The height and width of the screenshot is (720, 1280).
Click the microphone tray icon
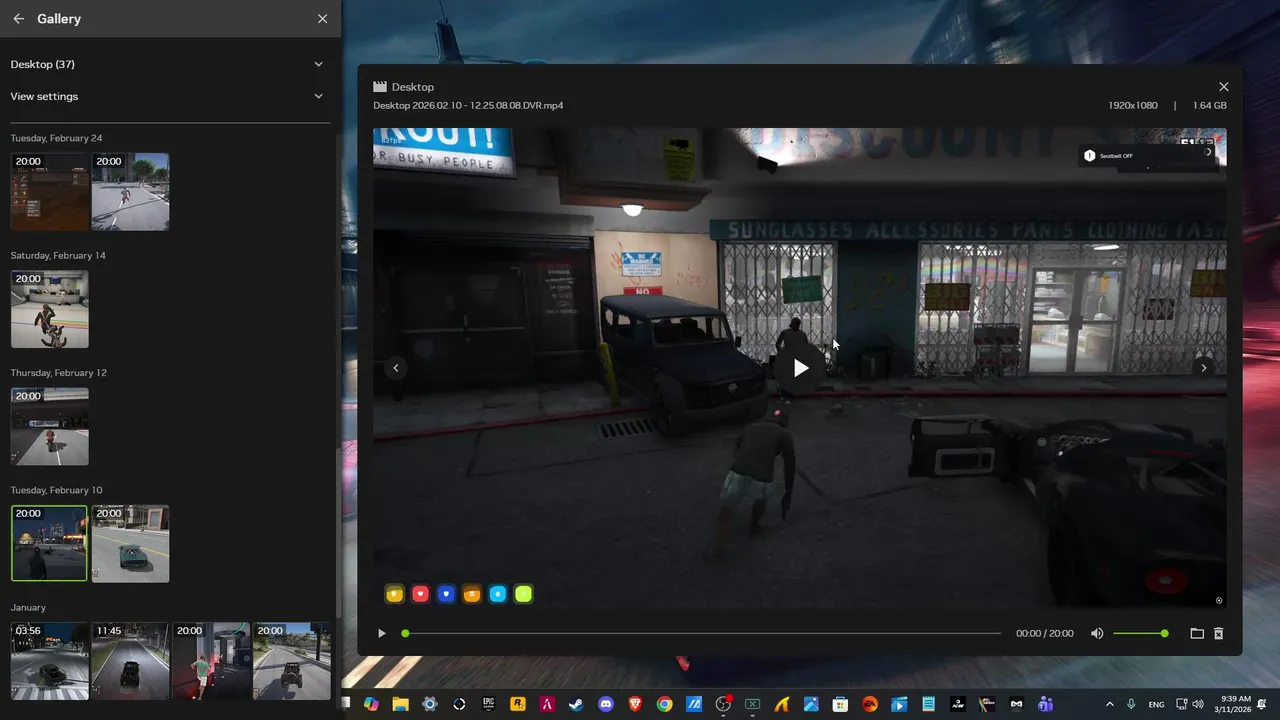click(1131, 704)
